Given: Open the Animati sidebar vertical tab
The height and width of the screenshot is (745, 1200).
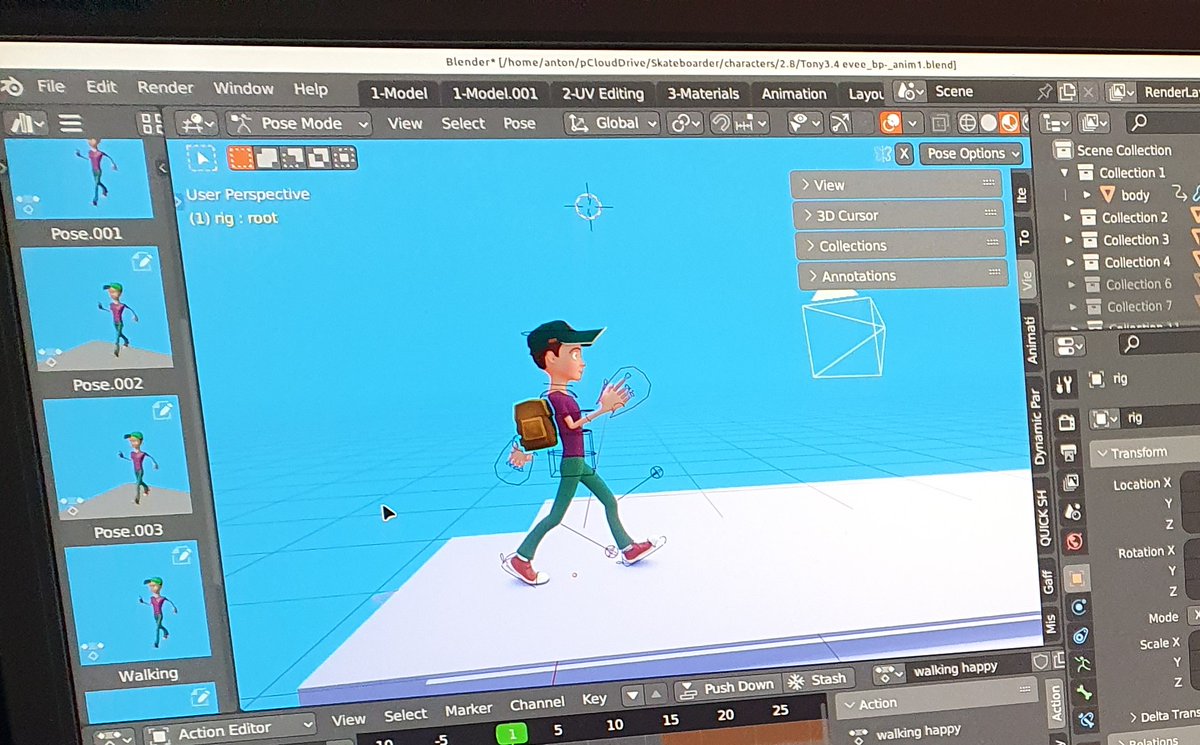Looking at the screenshot, I should pyautogui.click(x=1031, y=340).
